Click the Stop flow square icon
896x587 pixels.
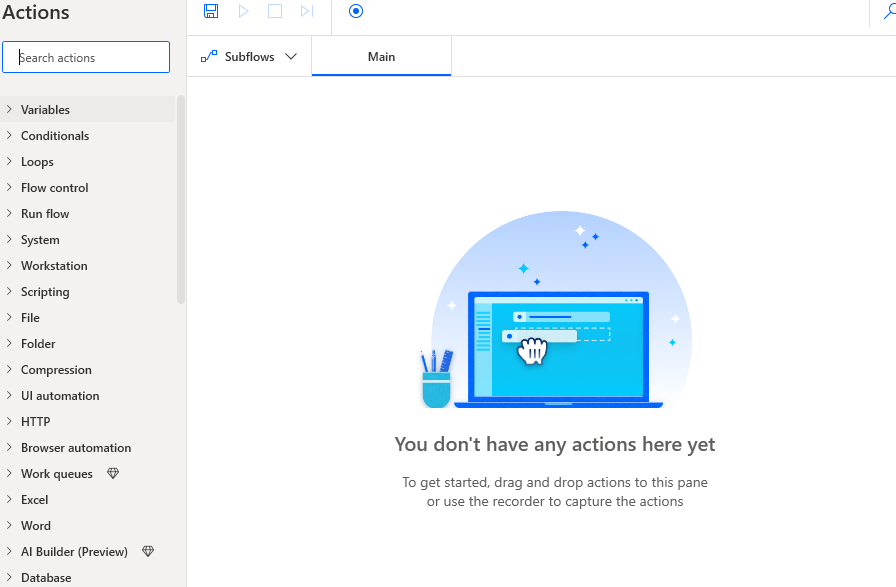[x=275, y=11]
